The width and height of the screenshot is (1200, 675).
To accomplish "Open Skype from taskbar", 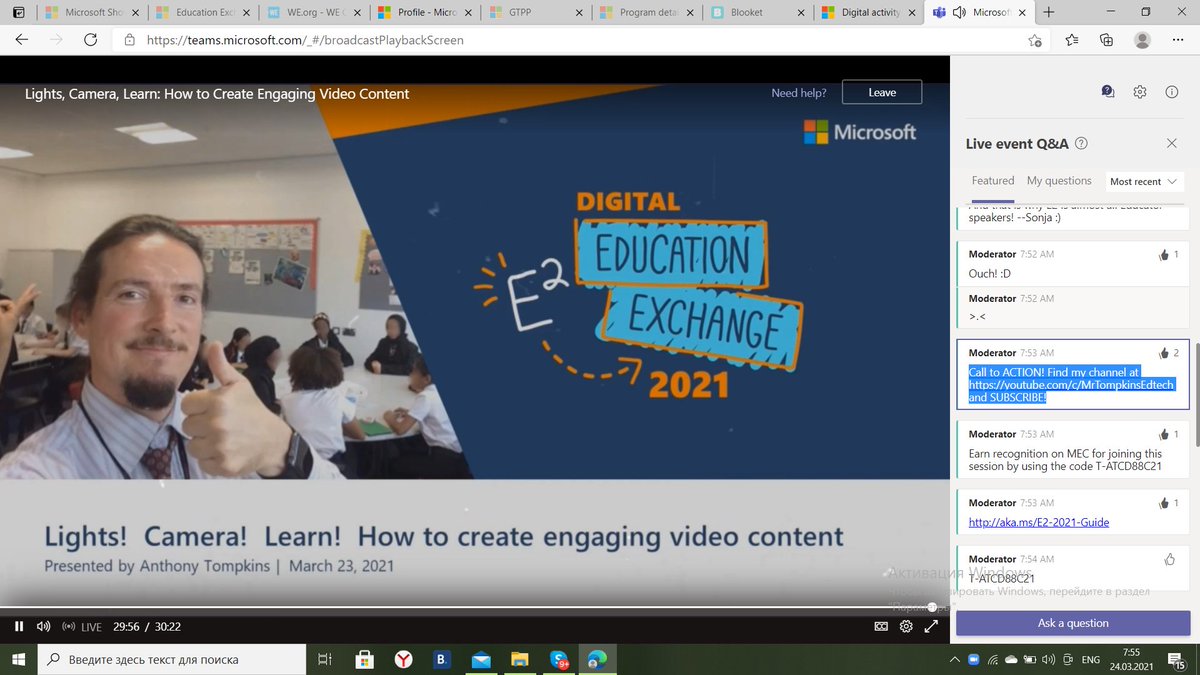I will [559, 659].
